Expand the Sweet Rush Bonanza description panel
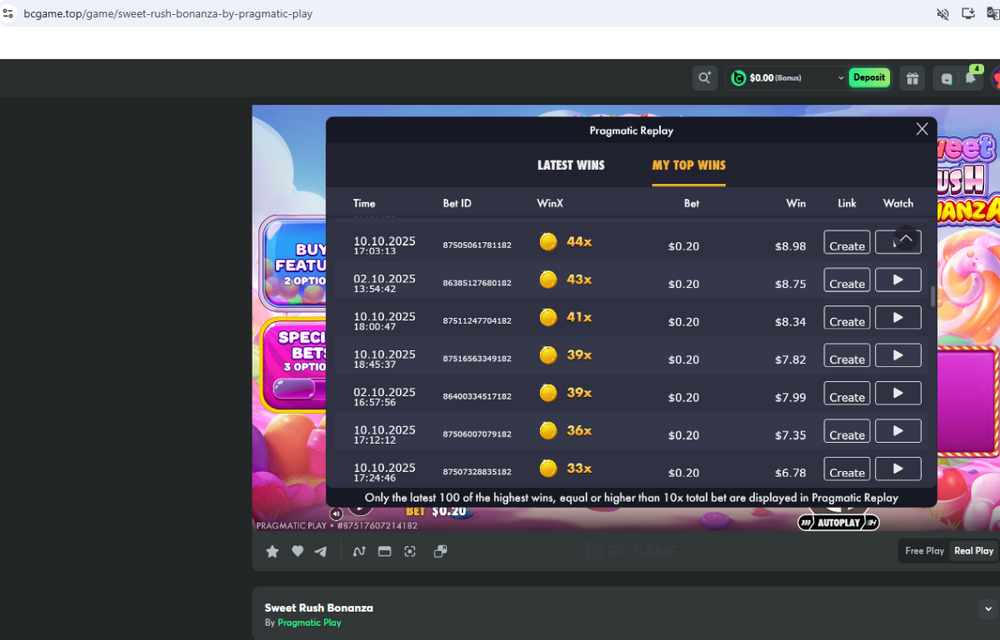The image size is (1000, 640). coord(988,607)
